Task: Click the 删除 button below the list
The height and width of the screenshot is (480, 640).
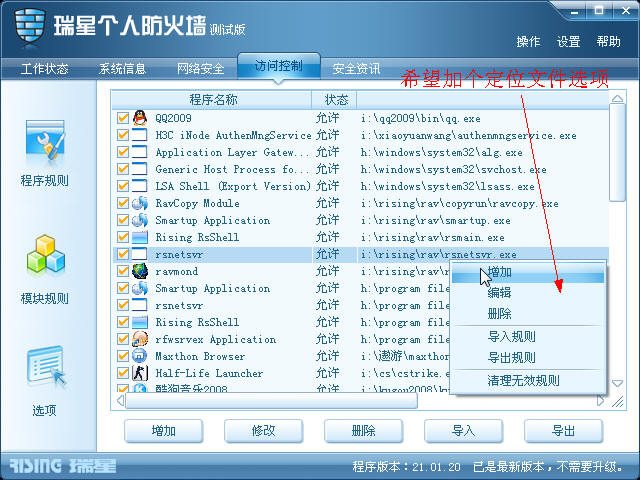Action: pos(364,431)
